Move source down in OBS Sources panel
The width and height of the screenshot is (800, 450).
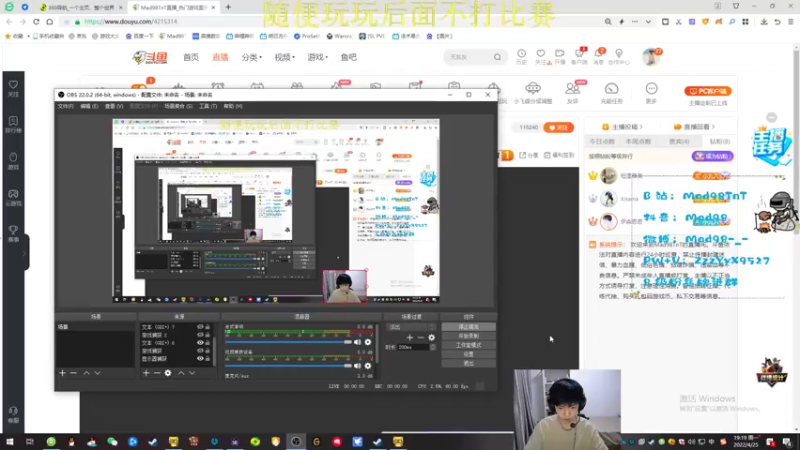click(x=192, y=373)
